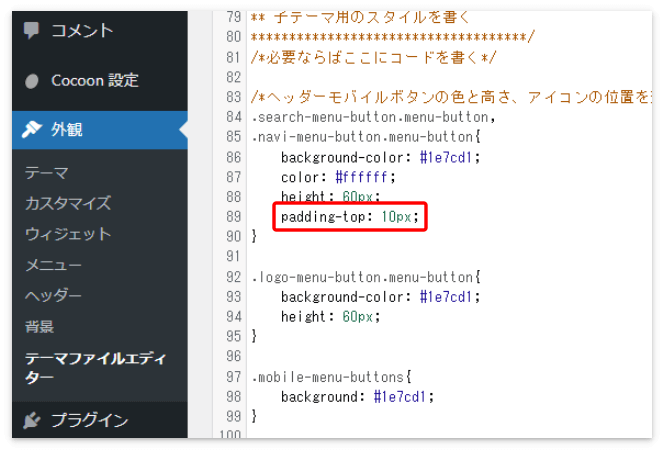664x451 pixels.
Task: Click the closing brace on line 95
Action: coord(254,336)
